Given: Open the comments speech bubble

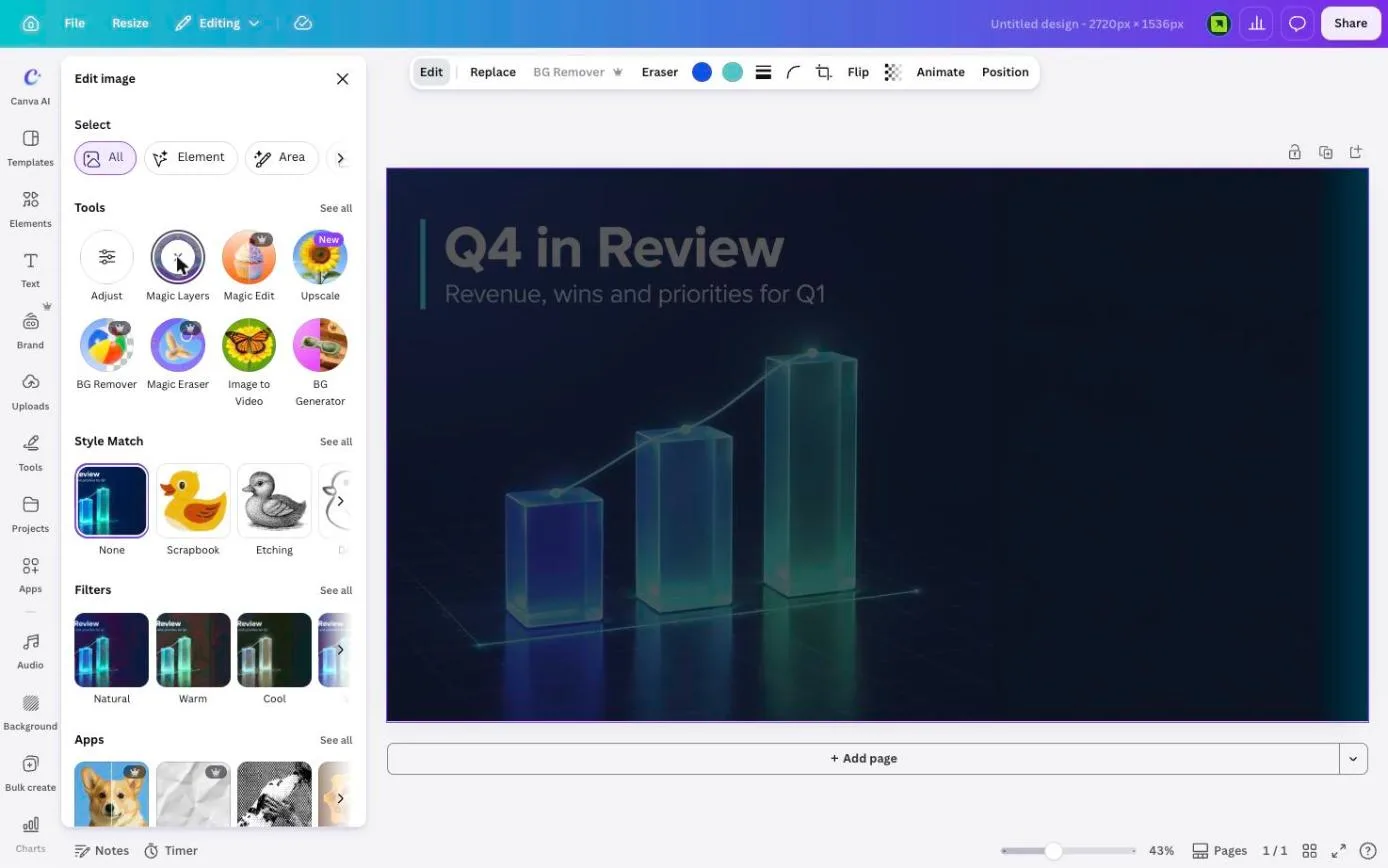Looking at the screenshot, I should point(1297,23).
